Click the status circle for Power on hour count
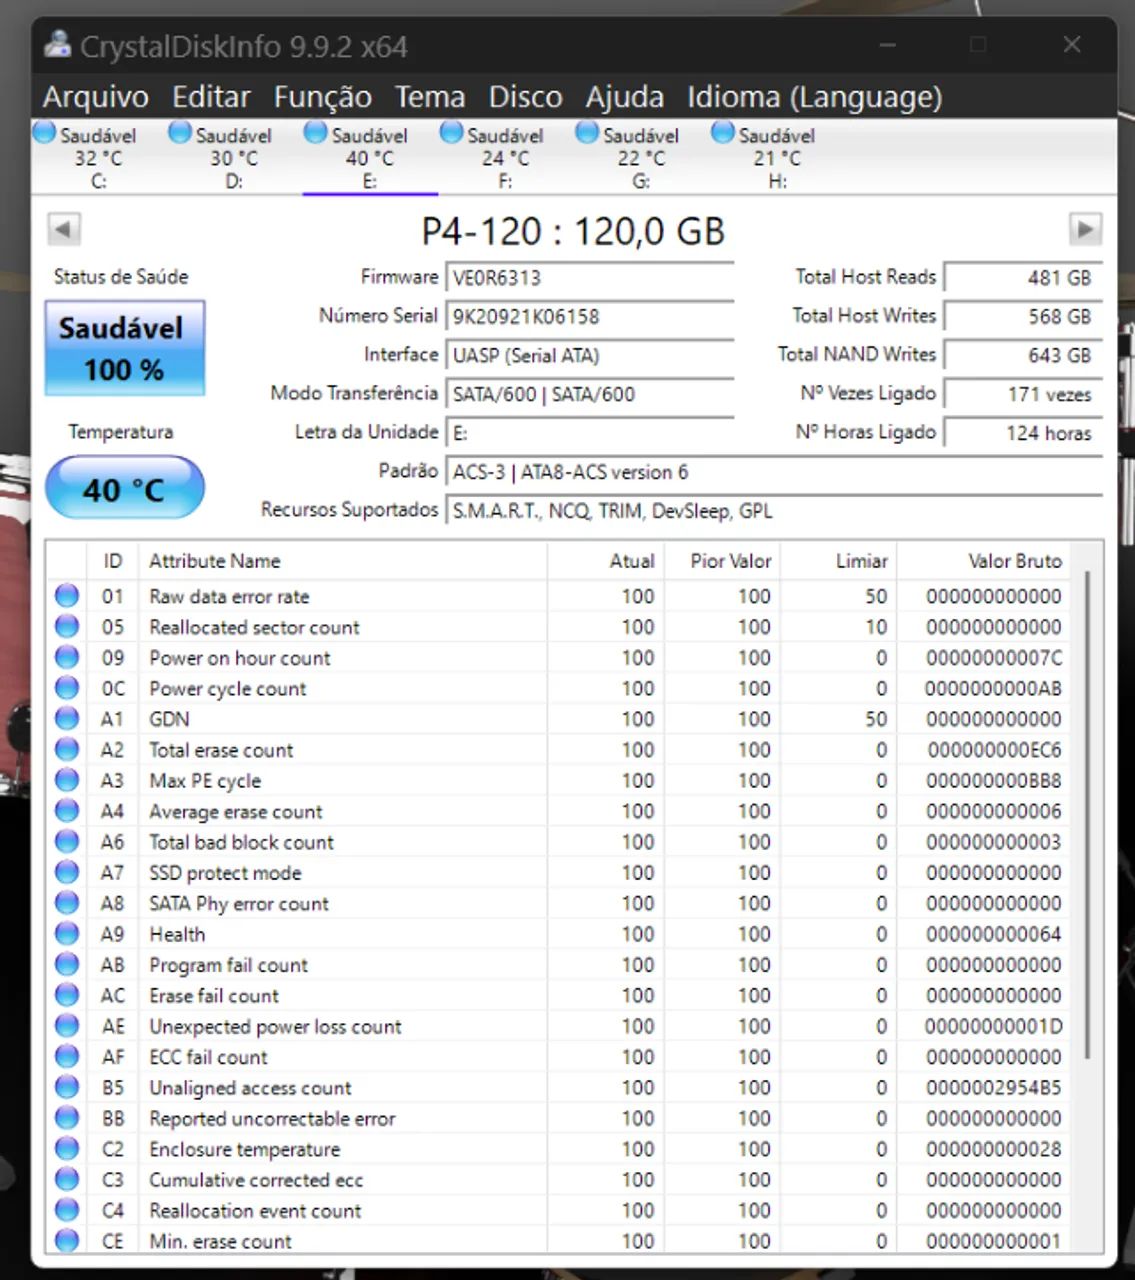 pos(67,657)
